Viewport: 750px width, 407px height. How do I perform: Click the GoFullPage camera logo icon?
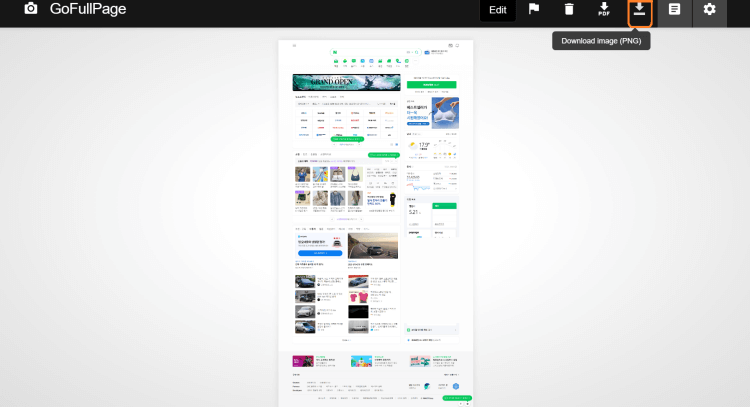(x=31, y=9)
